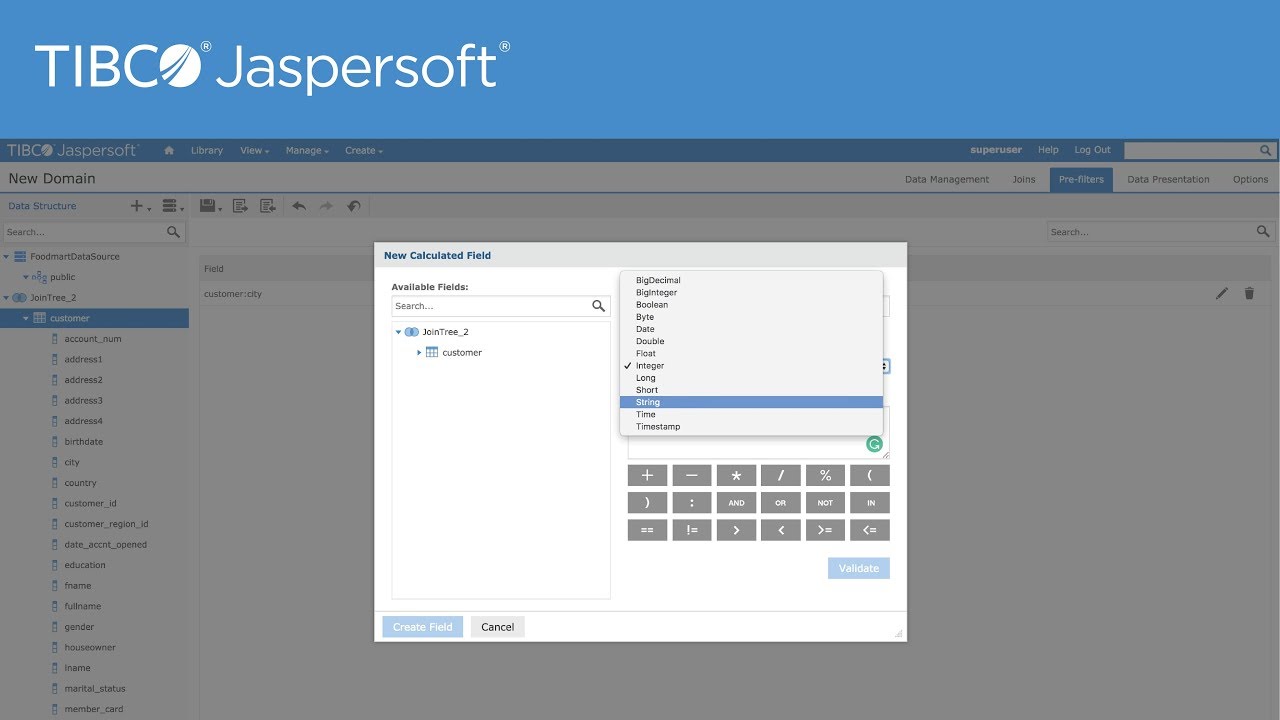
Task: Insert the NOT operator
Action: coord(825,503)
